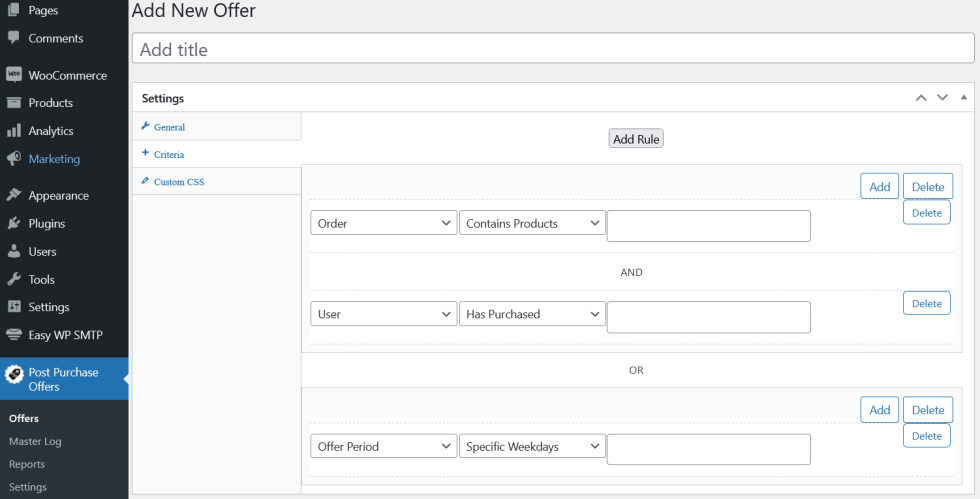The height and width of the screenshot is (499, 980).
Task: Move Settings panel down with arrow
Action: (x=941, y=98)
